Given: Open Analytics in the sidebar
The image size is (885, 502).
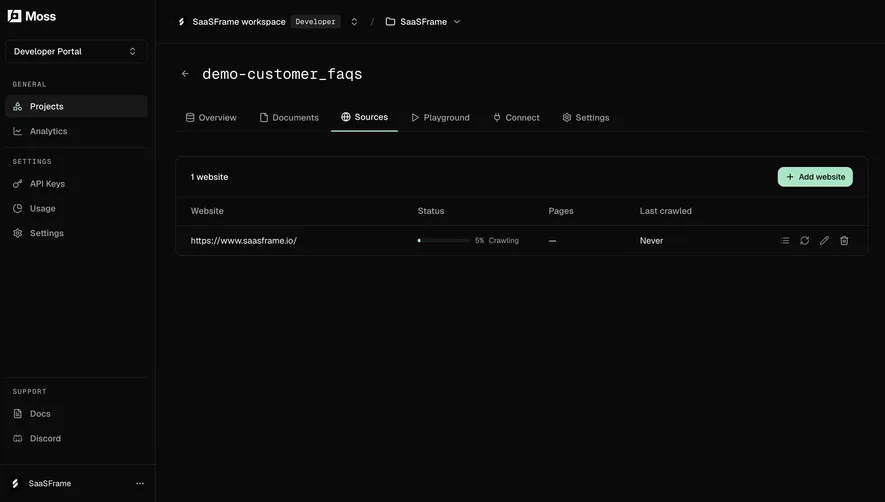Looking at the screenshot, I should click(x=76, y=131).
